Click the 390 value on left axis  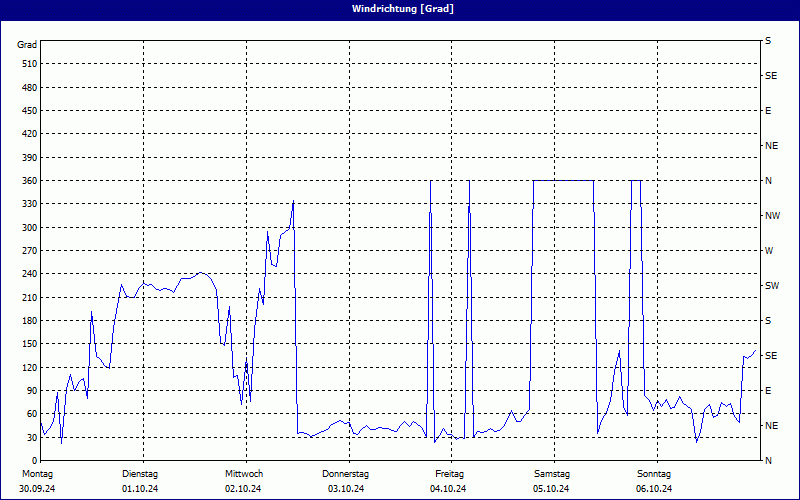30,158
